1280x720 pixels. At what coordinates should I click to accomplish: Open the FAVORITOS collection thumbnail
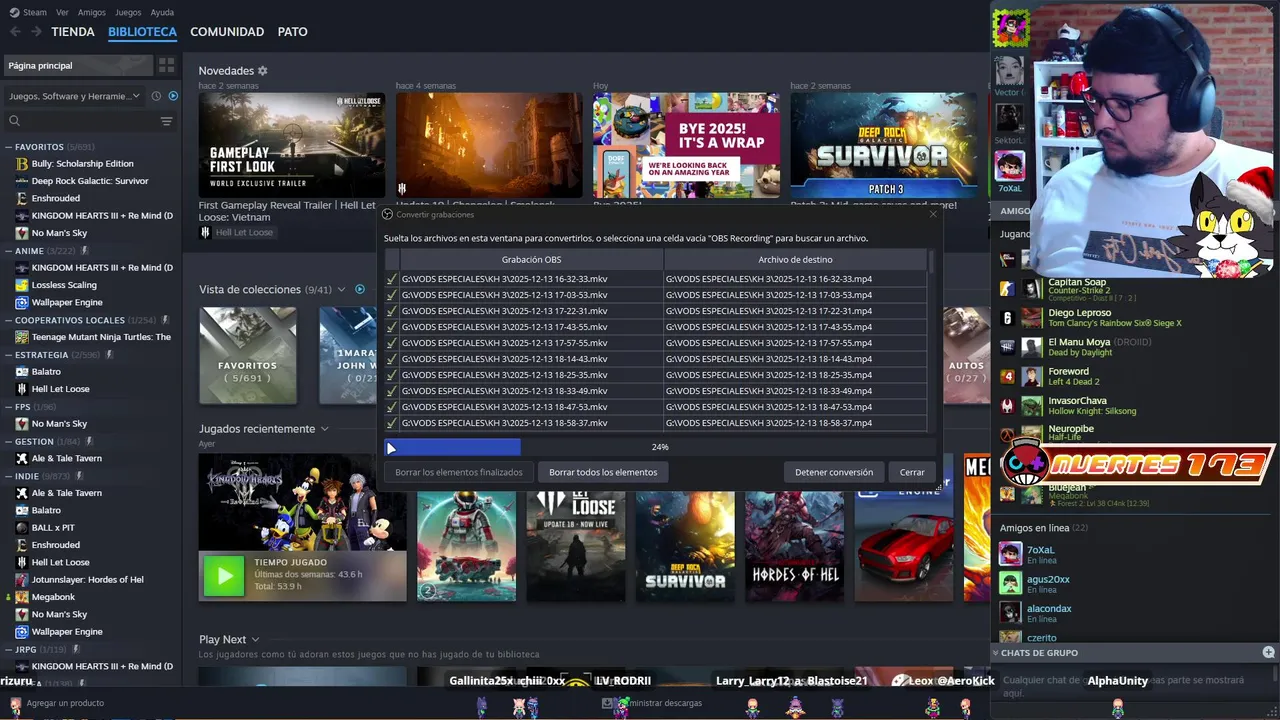click(247, 356)
